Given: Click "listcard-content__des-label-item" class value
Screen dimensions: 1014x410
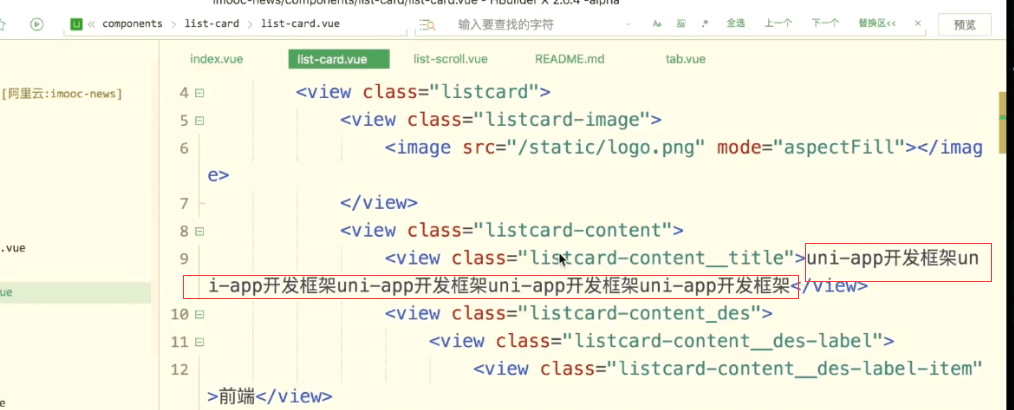Looking at the screenshot, I should click(x=795, y=369).
